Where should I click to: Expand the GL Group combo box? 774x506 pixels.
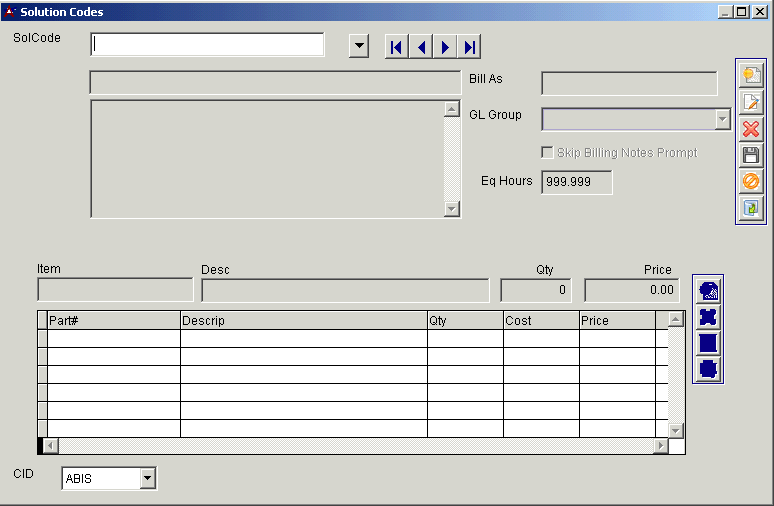(723, 119)
